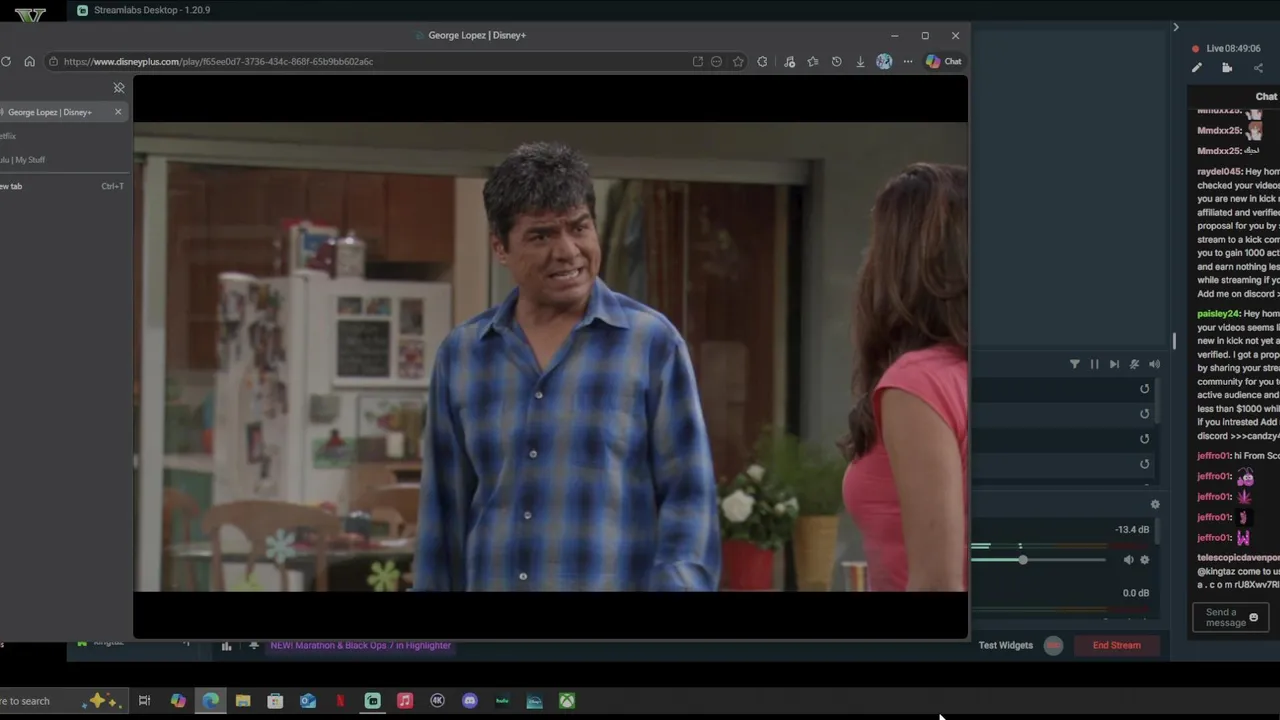Click the bar chart stats icon in footer
Viewport: 1280px width, 720px height.
(x=226, y=646)
